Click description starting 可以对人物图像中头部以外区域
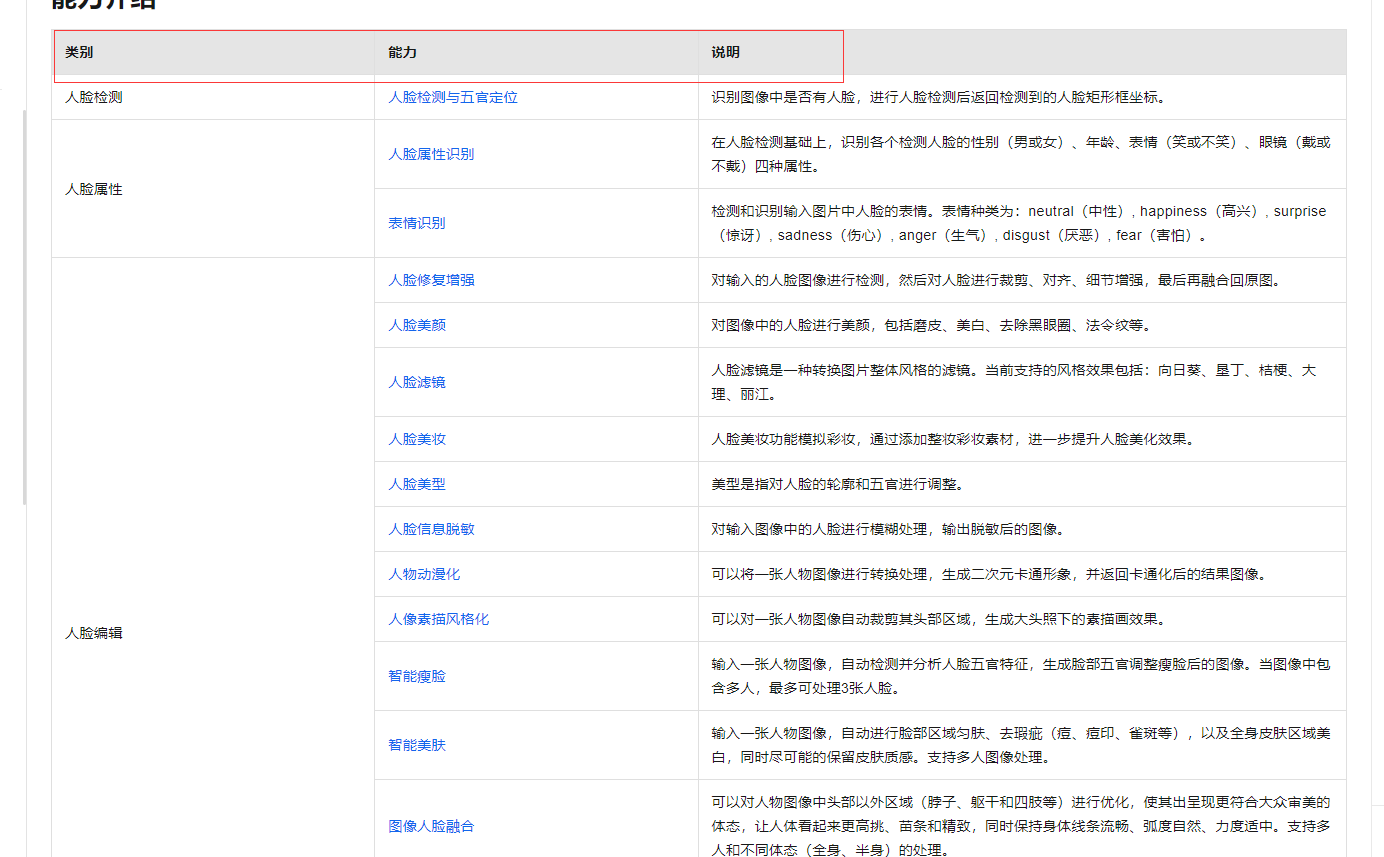 1021,826
